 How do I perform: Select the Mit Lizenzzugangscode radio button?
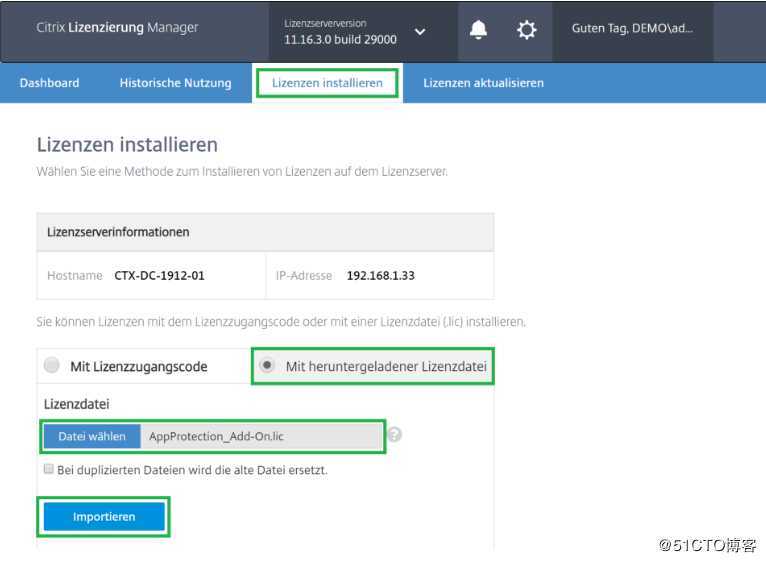(x=51, y=365)
